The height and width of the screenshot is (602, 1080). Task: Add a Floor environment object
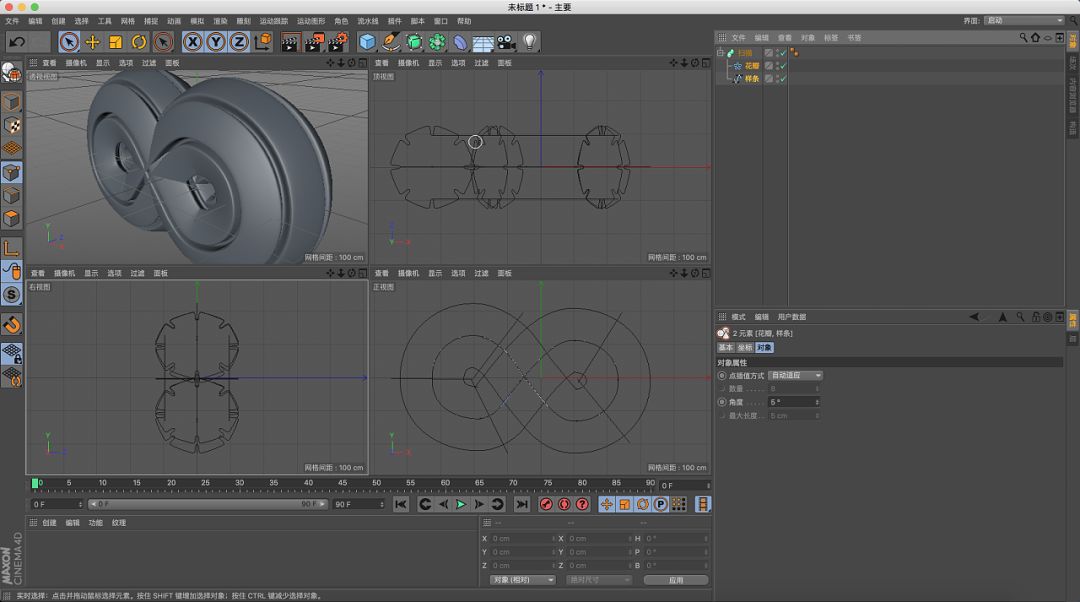pos(484,42)
